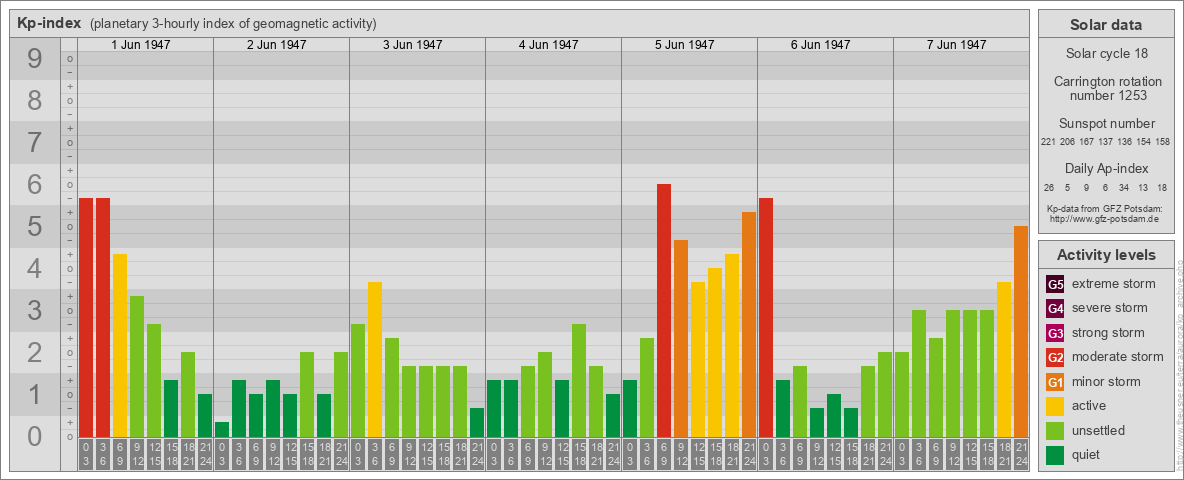Click the sunspot number 137
Viewport: 1184px width, 480px height.
(1106, 142)
